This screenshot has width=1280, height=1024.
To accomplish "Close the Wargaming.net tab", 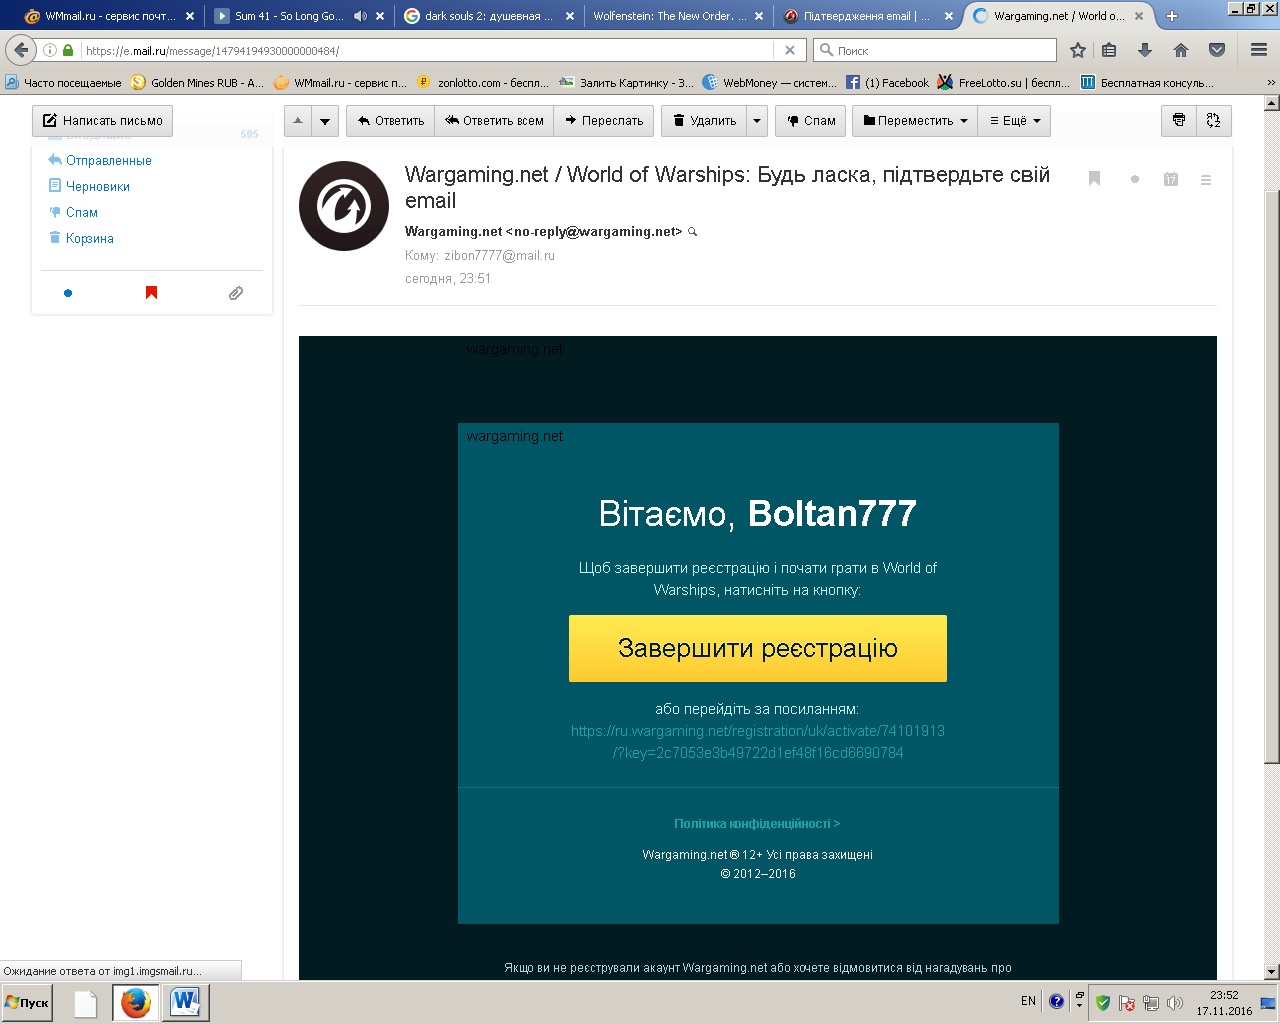I will coord(1139,16).
